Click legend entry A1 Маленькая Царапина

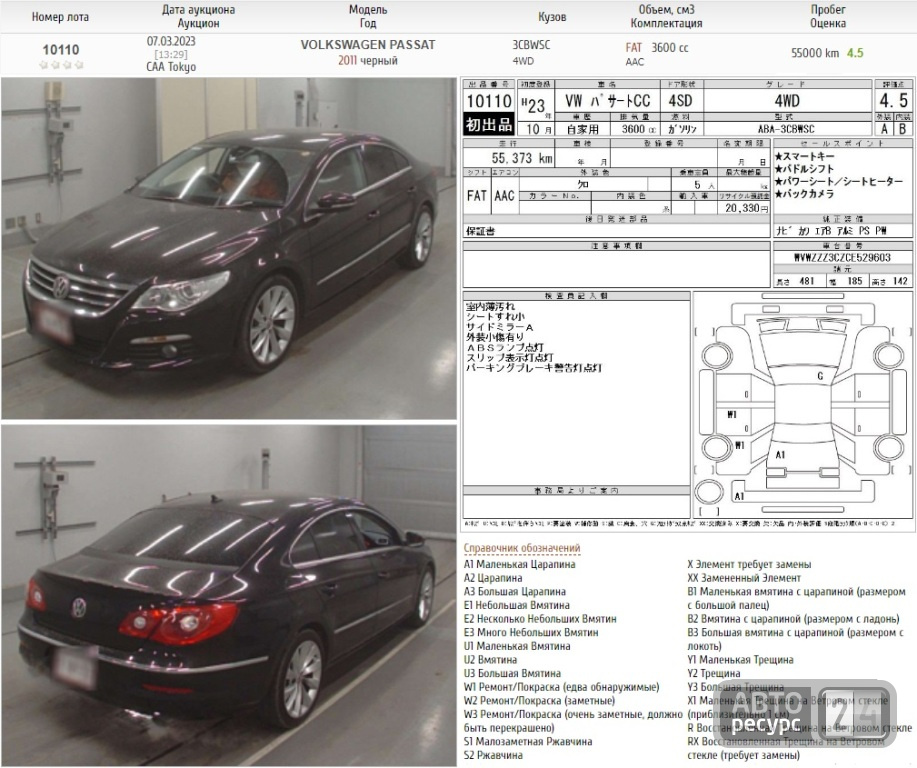(519, 564)
